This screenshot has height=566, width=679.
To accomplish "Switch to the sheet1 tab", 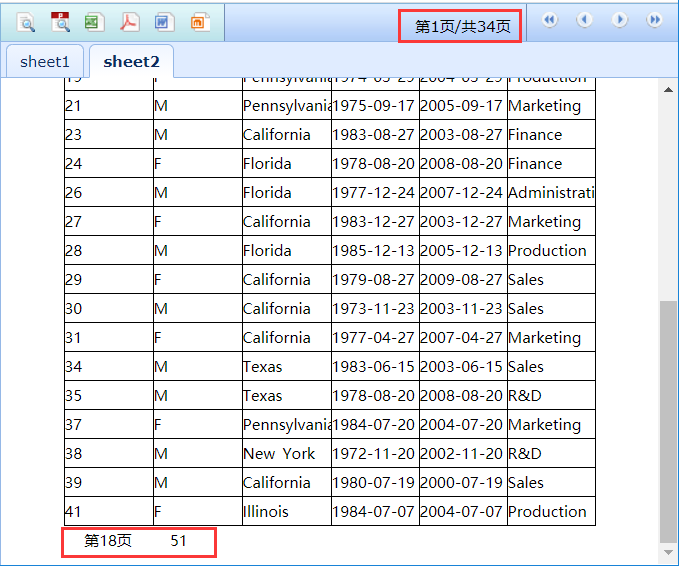I will [45, 61].
